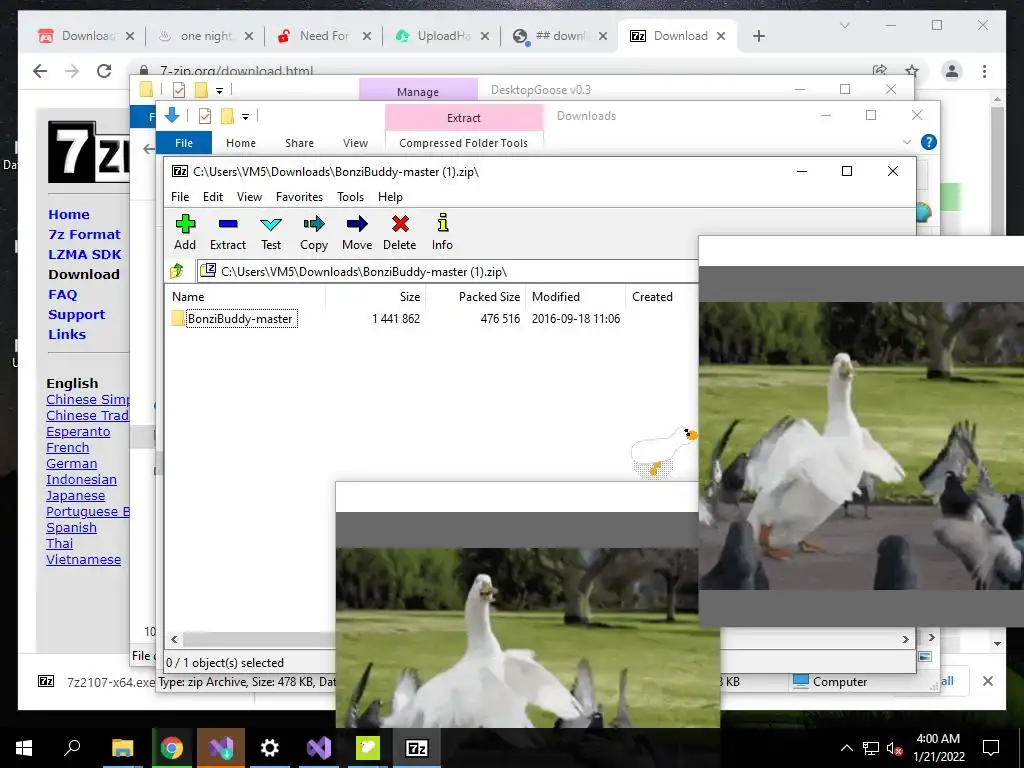Image resolution: width=1024 pixels, height=768 pixels.
Task: Open 7-Zip View menu
Action: [x=249, y=197]
